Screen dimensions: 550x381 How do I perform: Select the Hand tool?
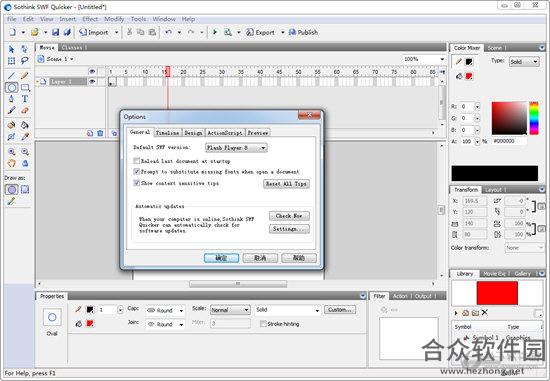(12, 163)
